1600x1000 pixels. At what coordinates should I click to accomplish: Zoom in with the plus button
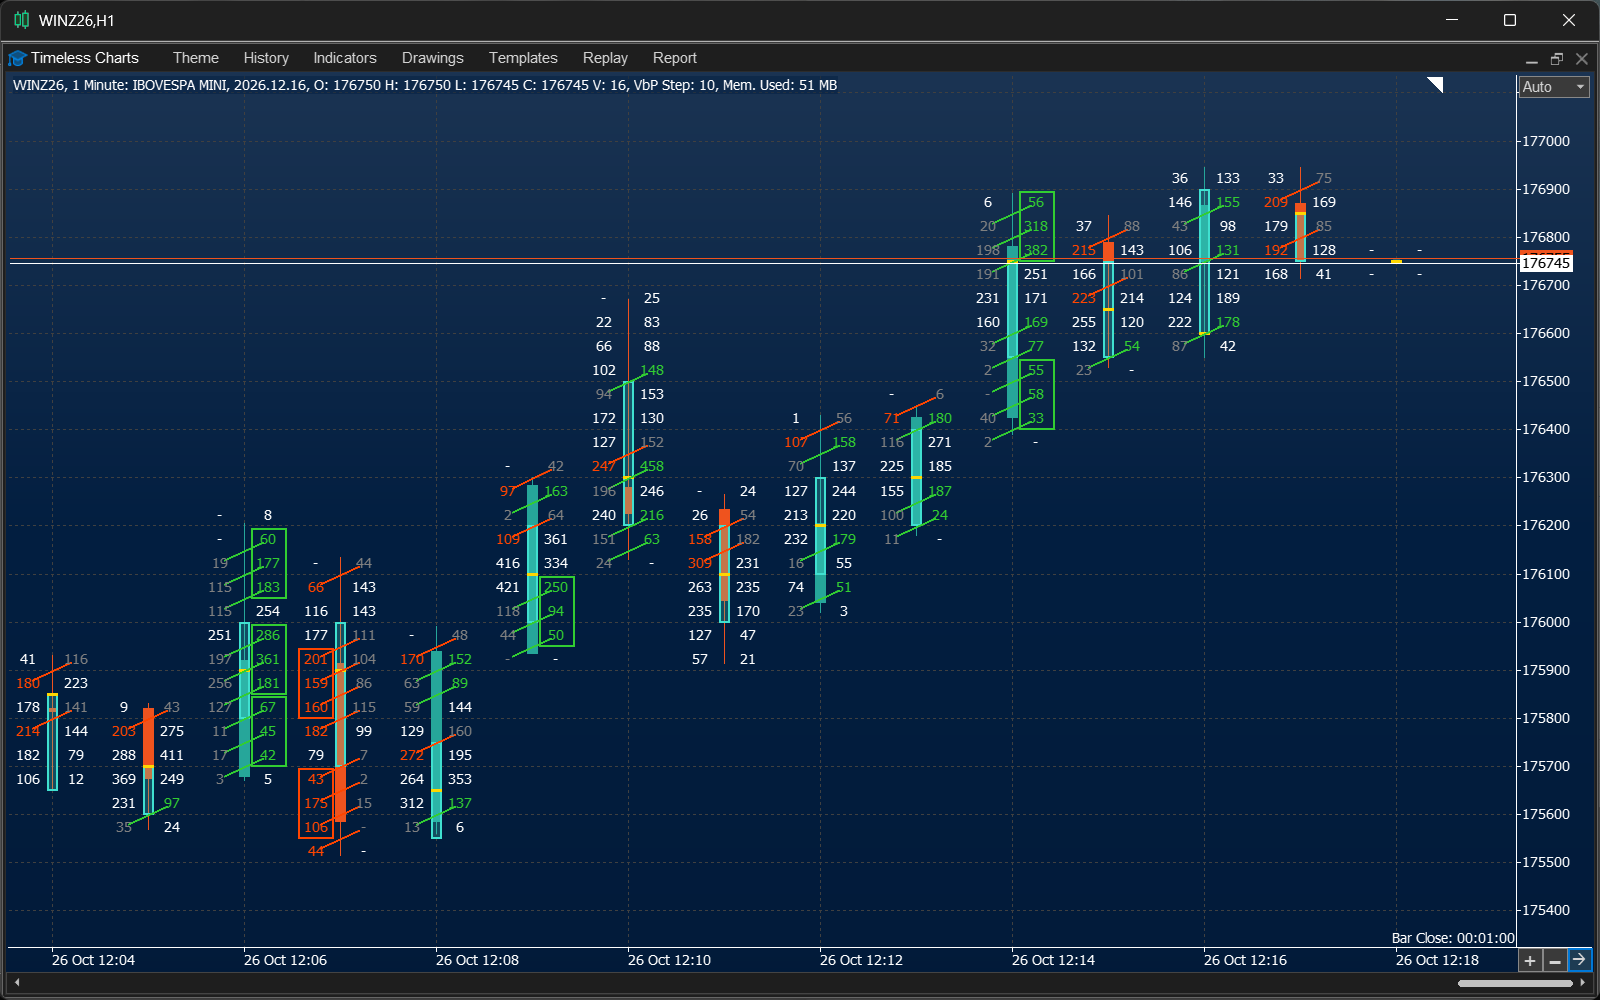1530,961
